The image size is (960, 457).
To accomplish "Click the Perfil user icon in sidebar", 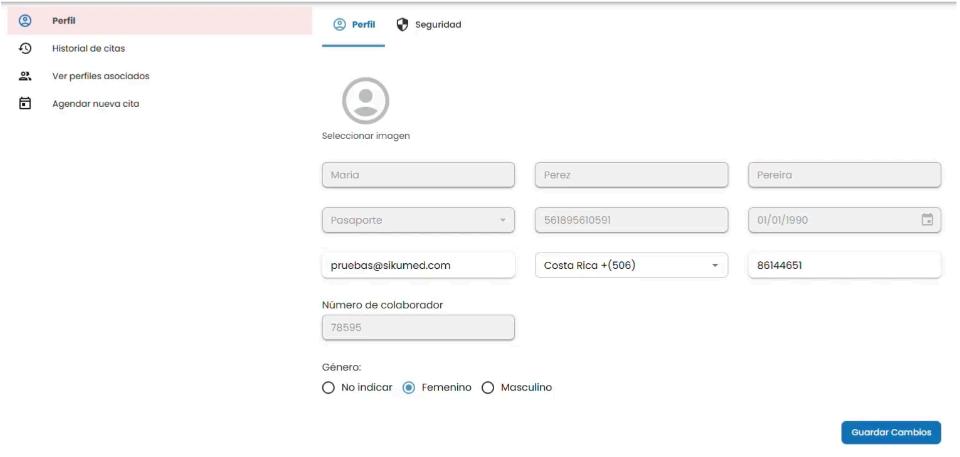I will tap(24, 21).
